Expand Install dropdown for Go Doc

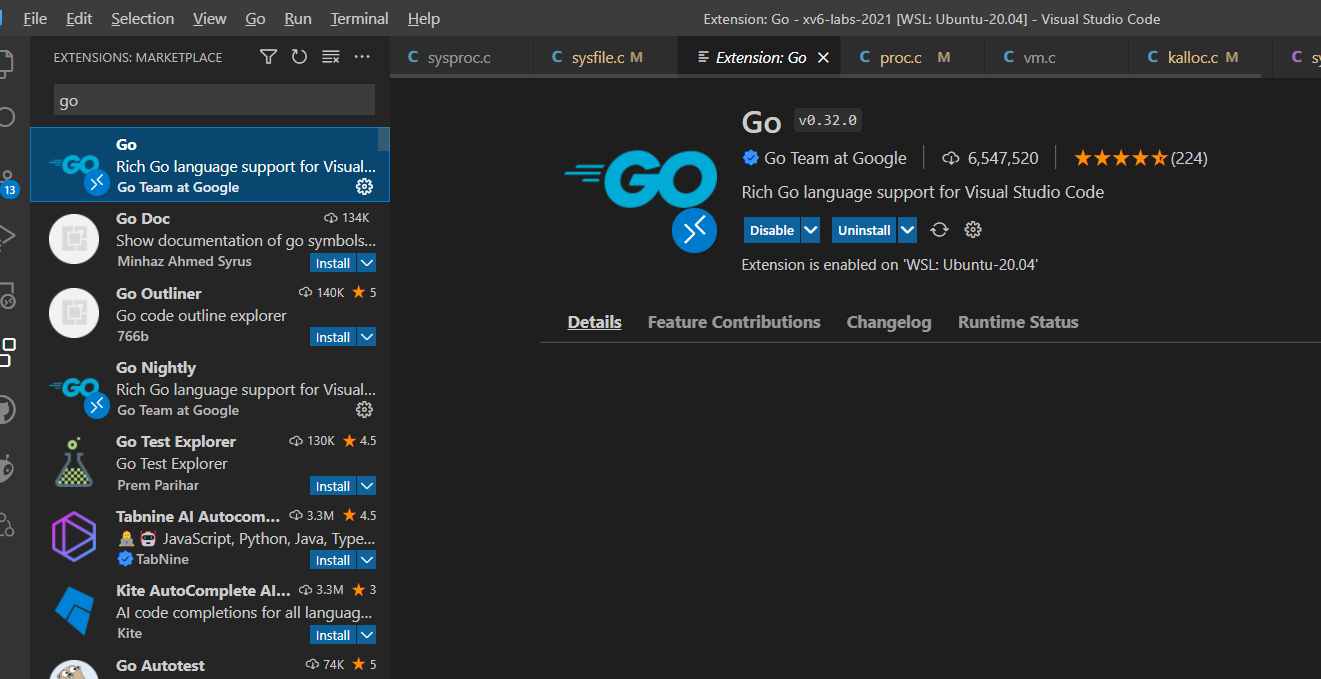click(367, 263)
